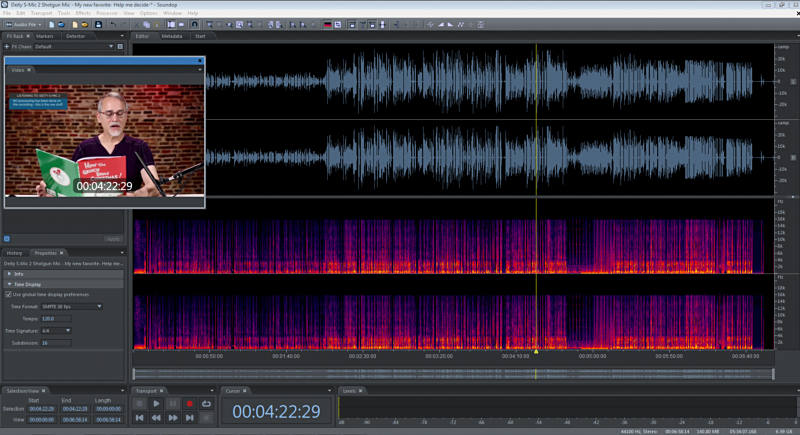Click the Rewind transport button
This screenshot has width=800, height=435.
(x=156, y=418)
